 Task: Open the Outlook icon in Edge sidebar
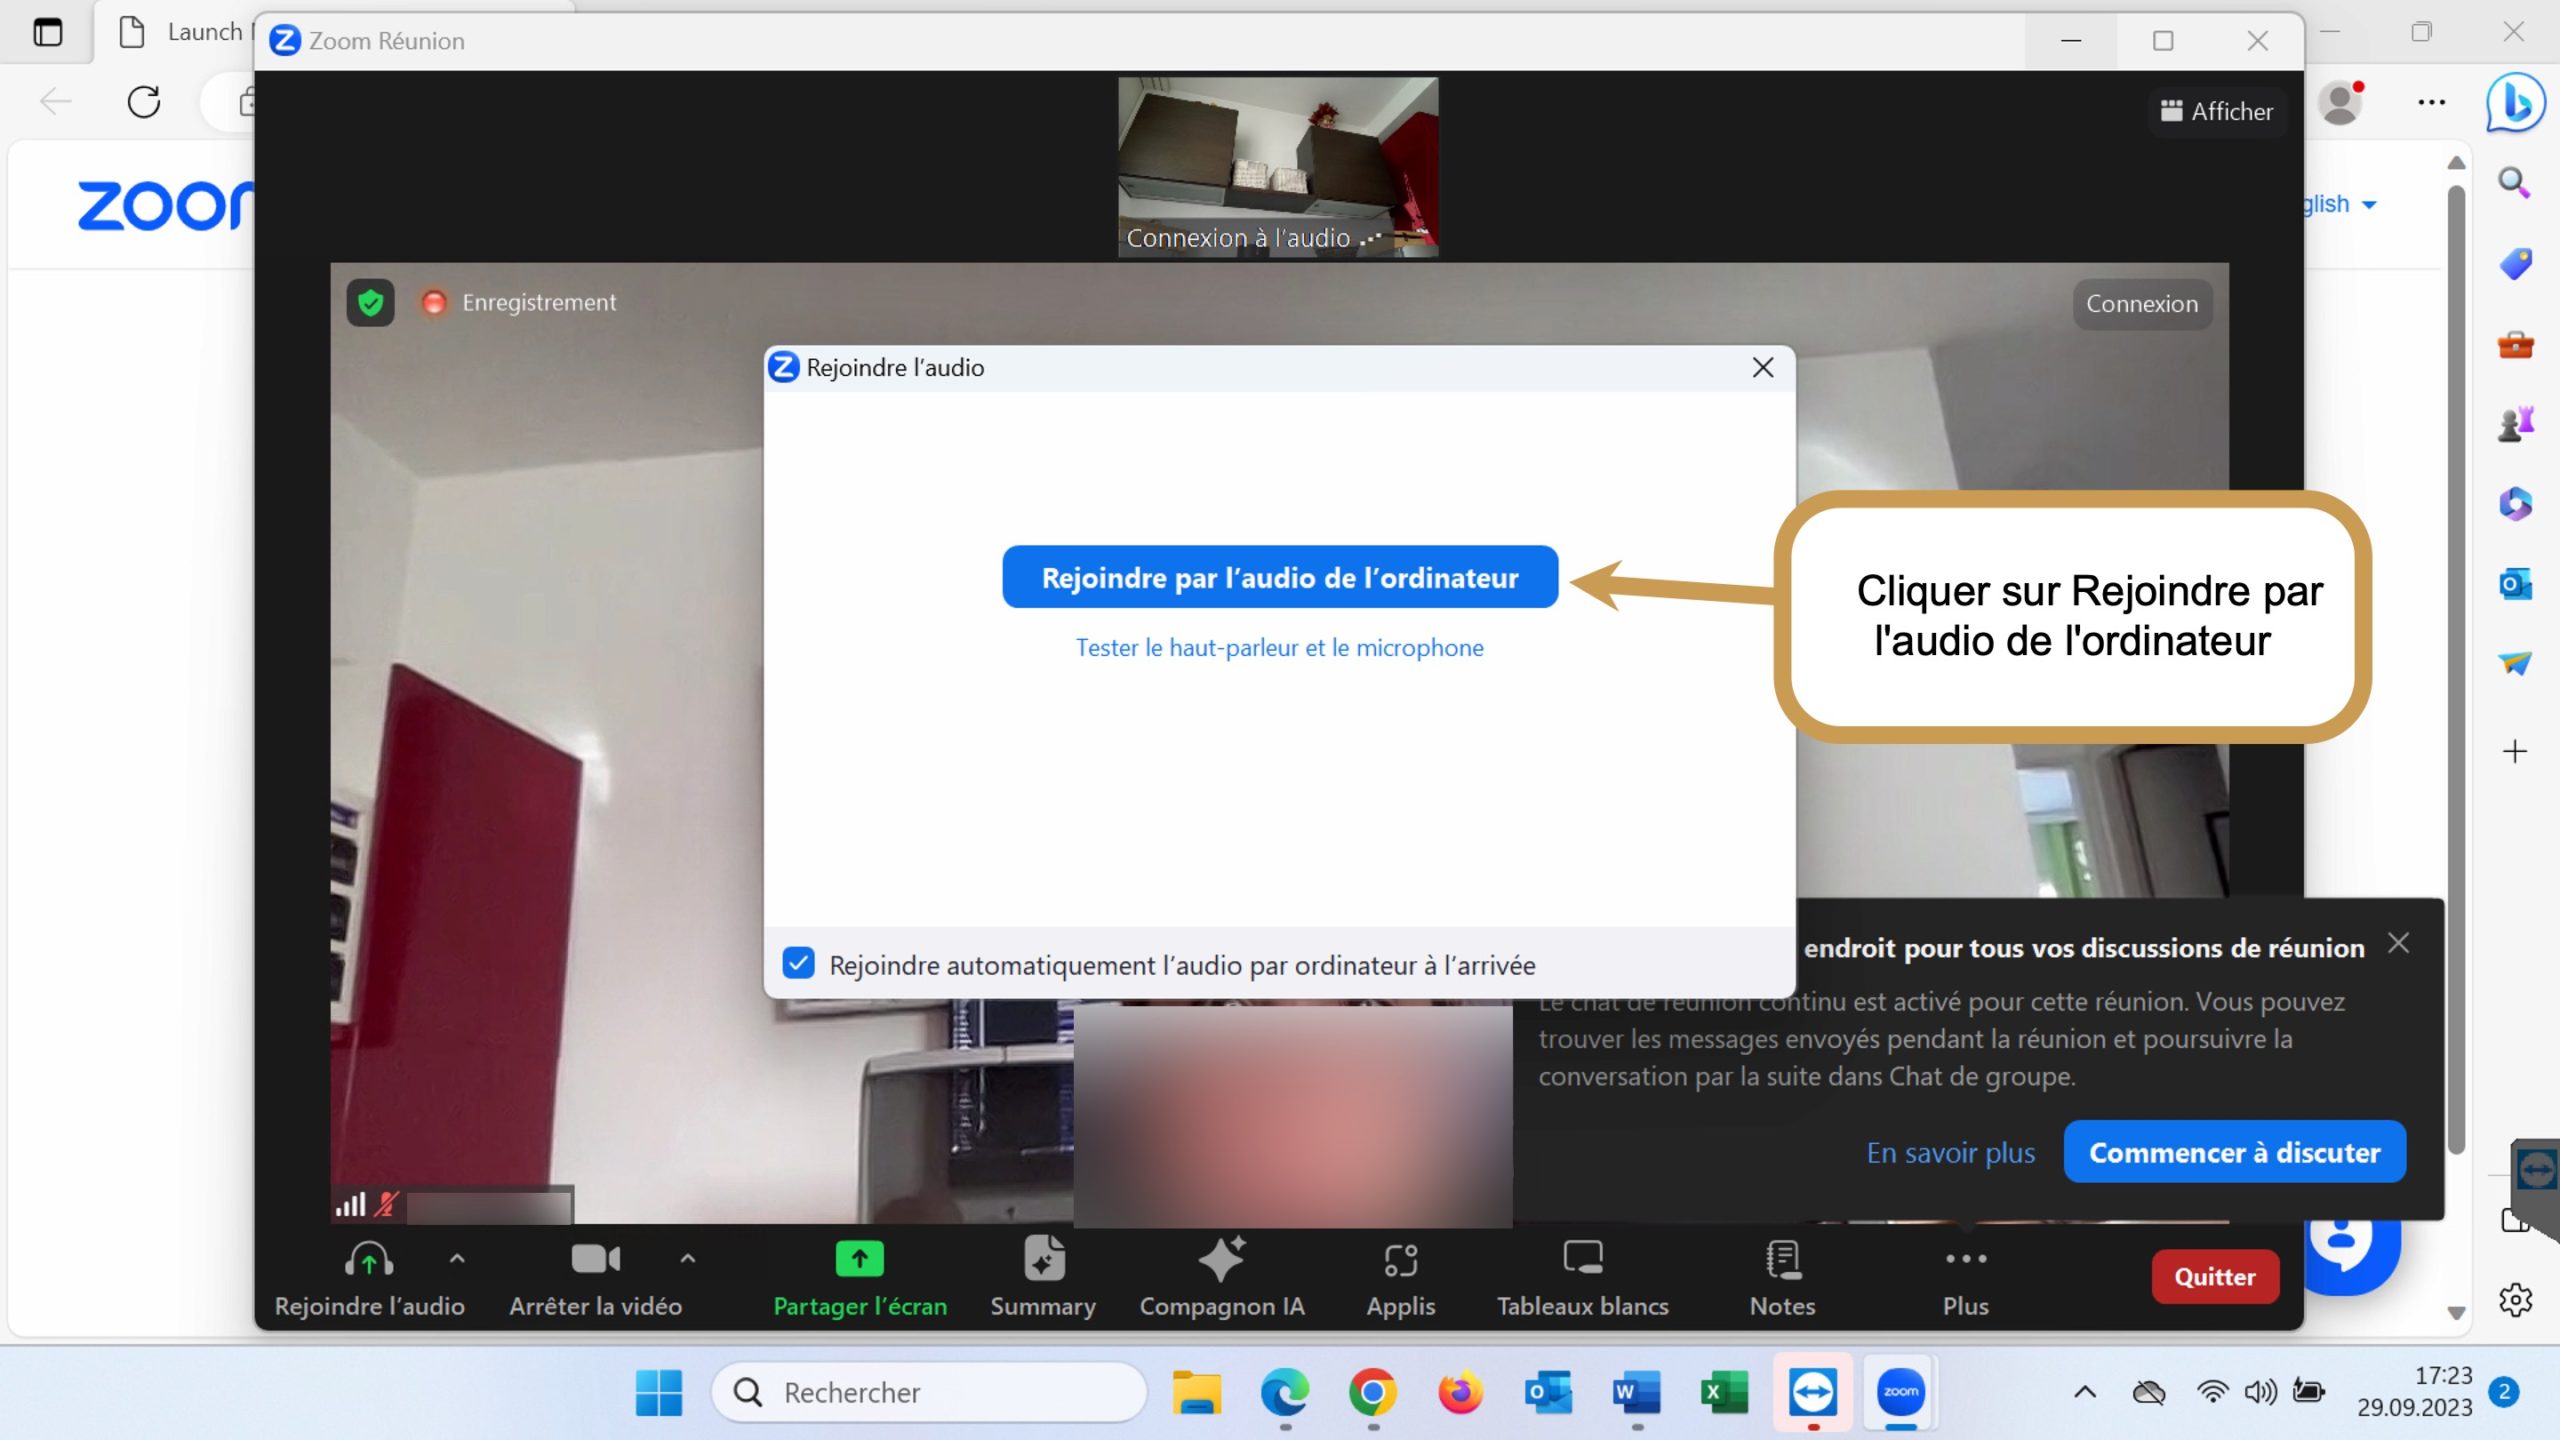coord(2515,583)
